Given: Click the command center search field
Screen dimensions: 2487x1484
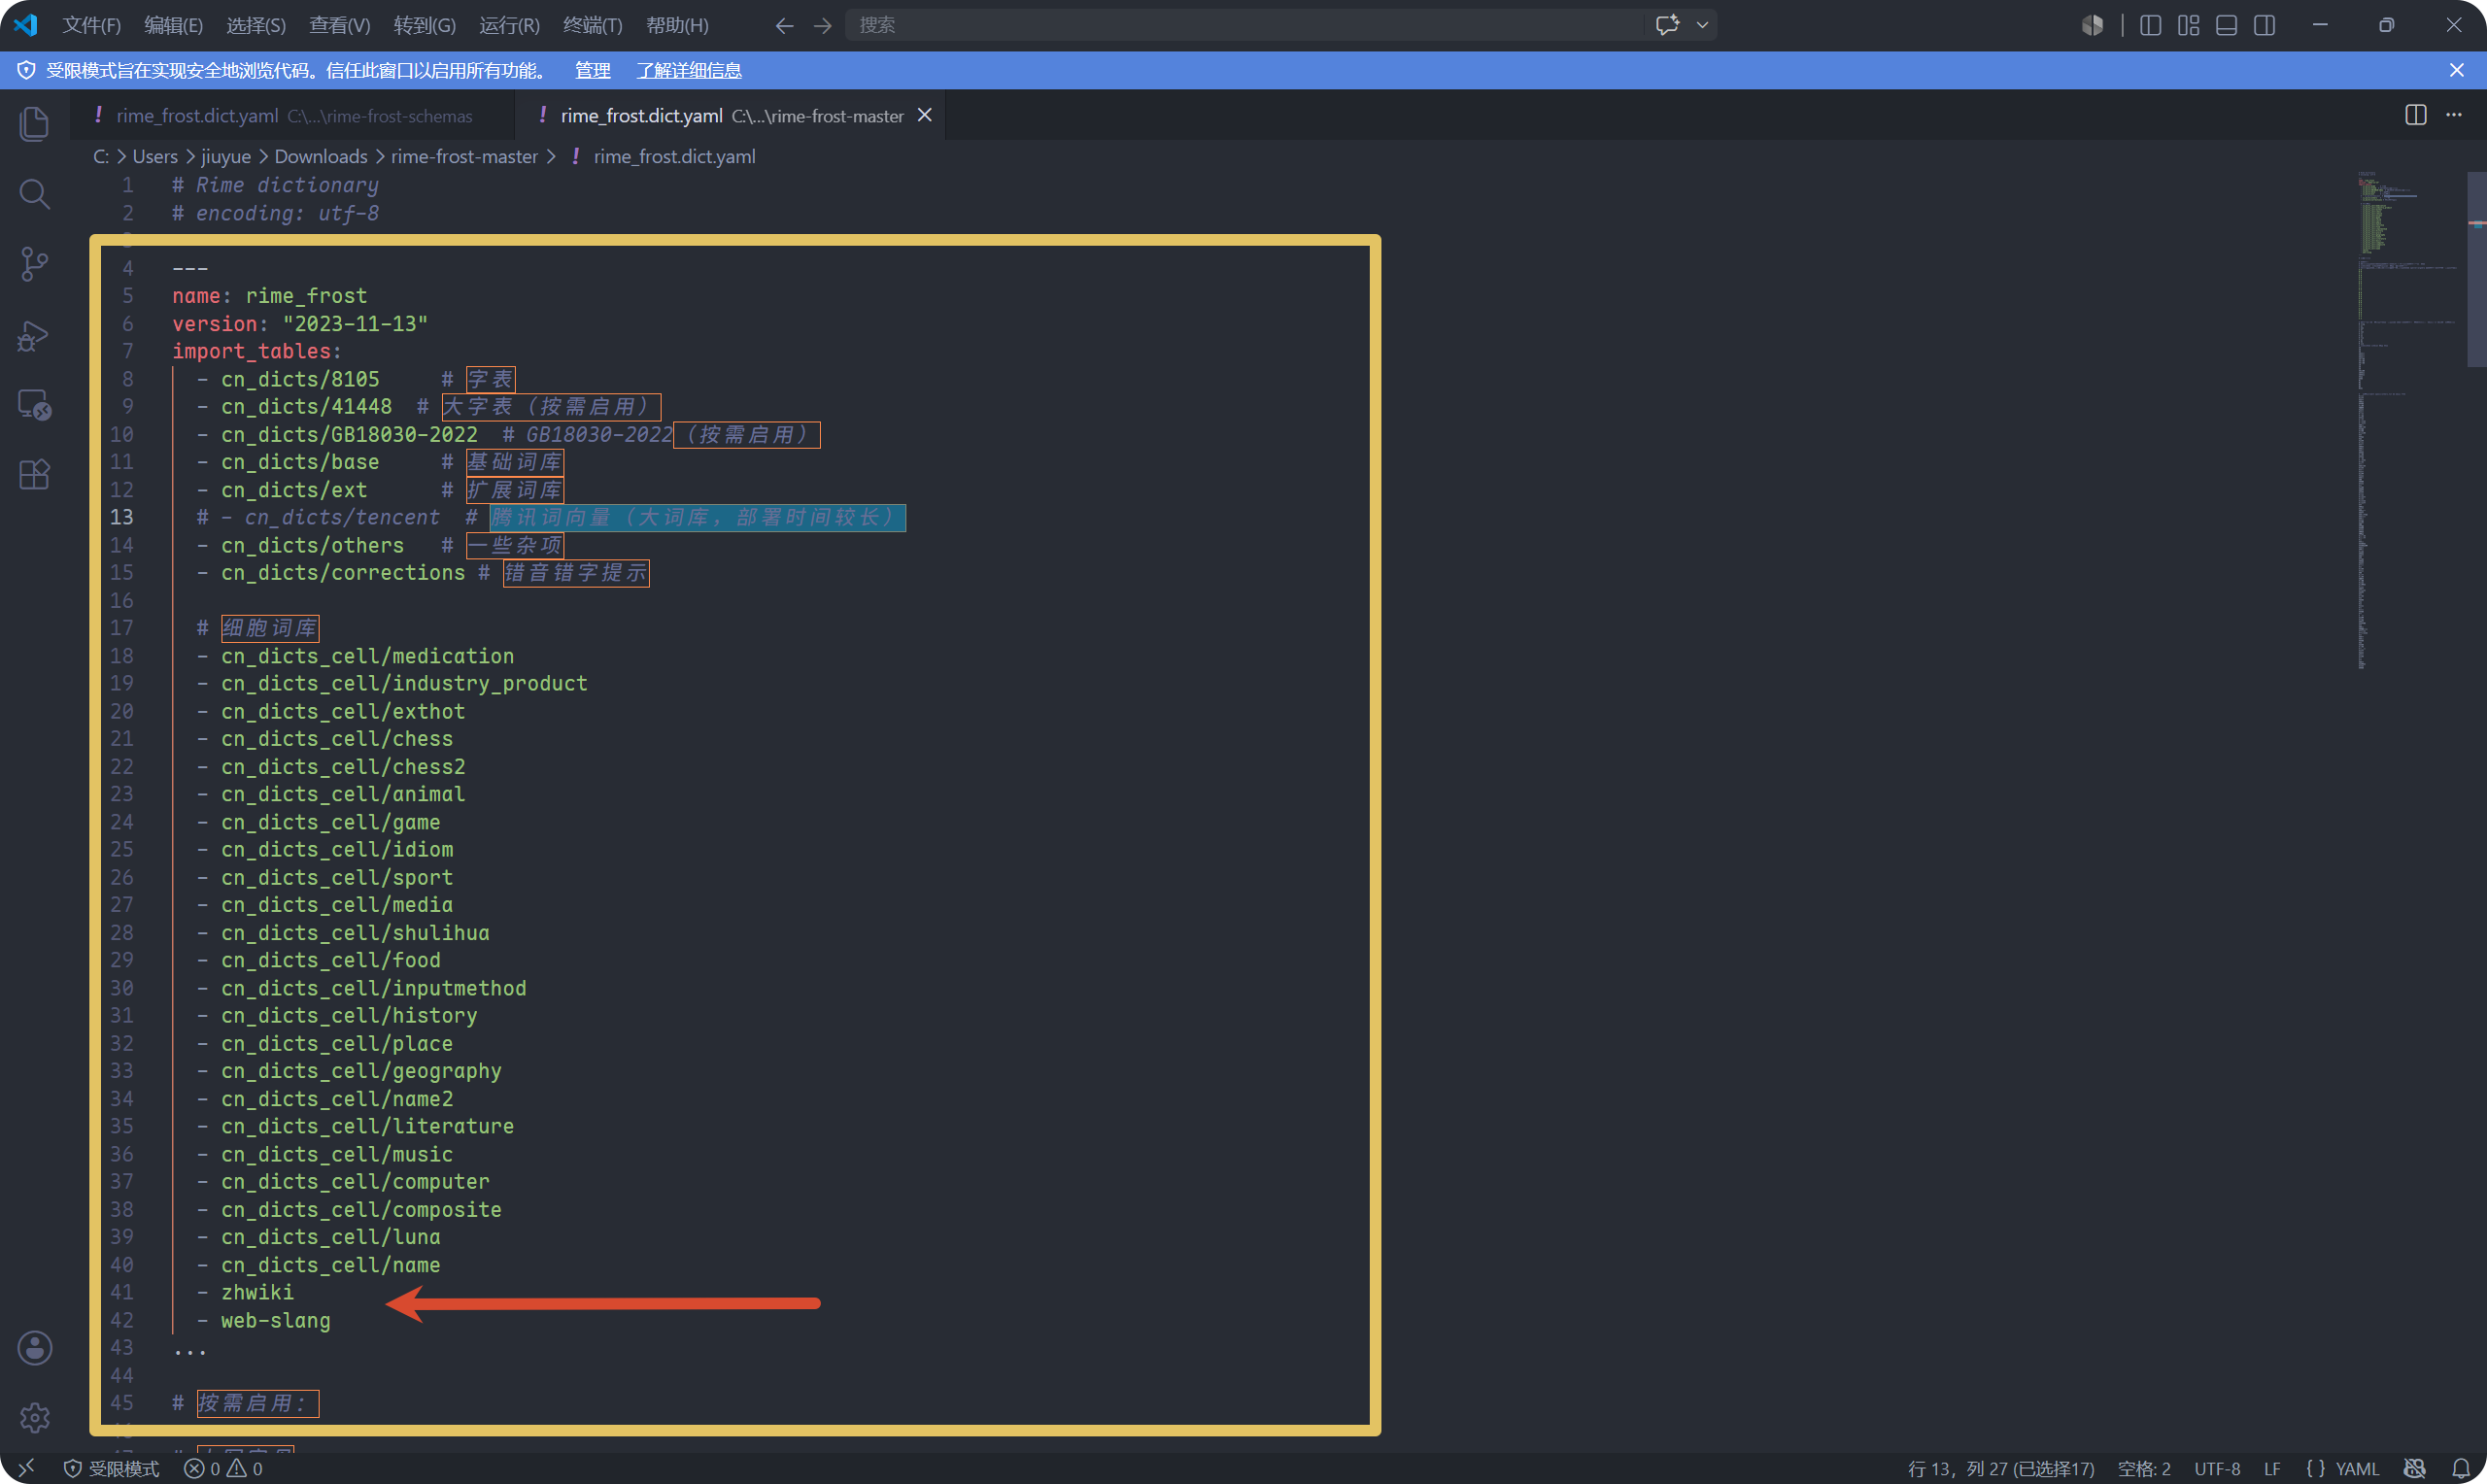Looking at the screenshot, I should tap(1244, 25).
